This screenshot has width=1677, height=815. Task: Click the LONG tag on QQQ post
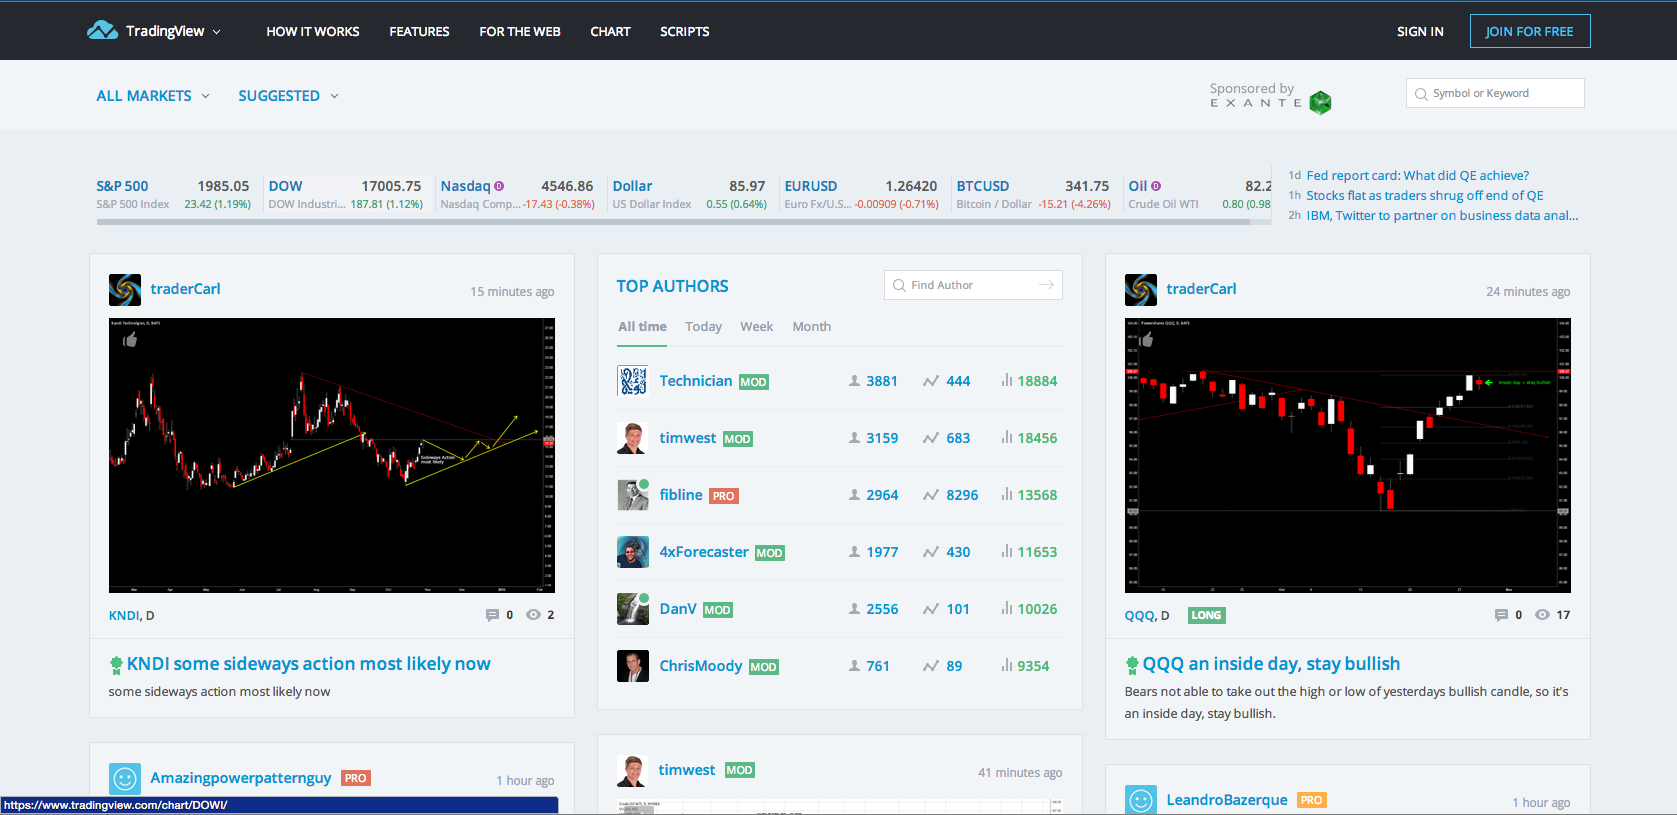click(1206, 615)
